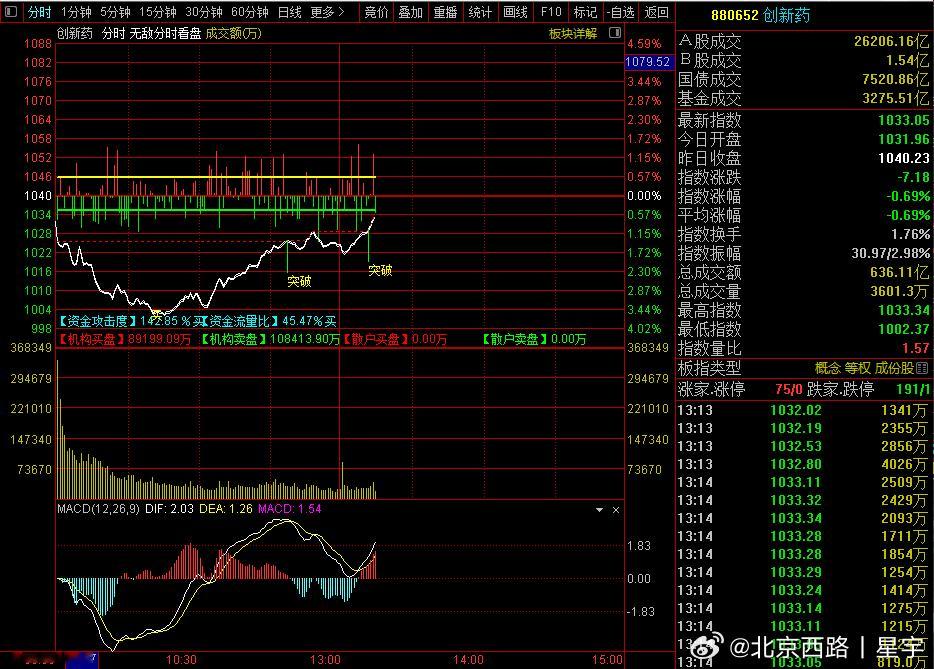
Task: Open the MACD panel dropdown arrow
Action: 599,510
